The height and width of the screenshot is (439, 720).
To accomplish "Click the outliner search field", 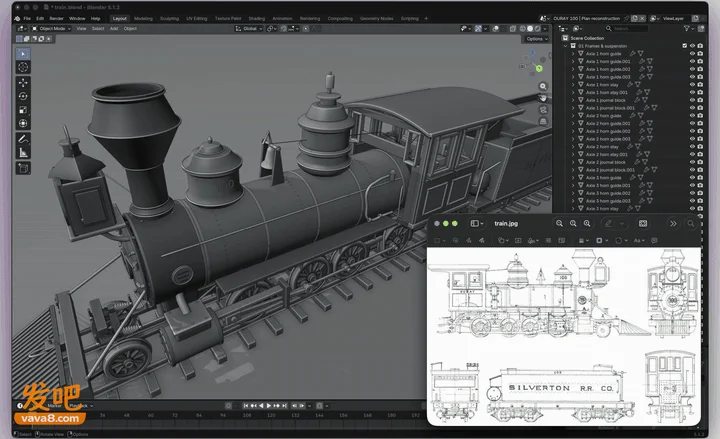I will point(627,28).
